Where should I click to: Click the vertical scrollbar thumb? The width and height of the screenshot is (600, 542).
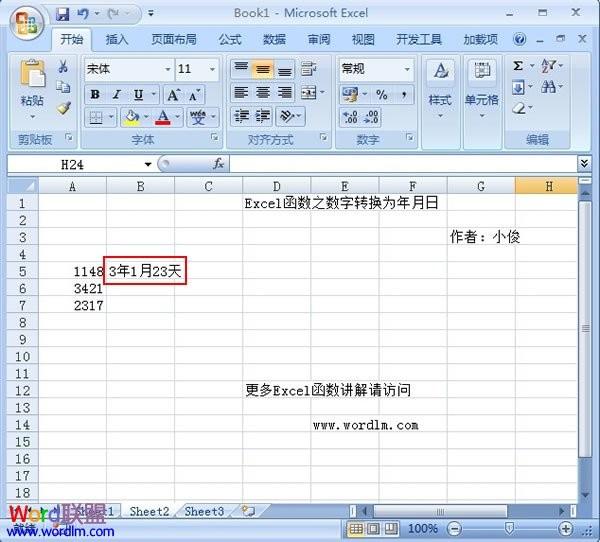tap(585, 328)
